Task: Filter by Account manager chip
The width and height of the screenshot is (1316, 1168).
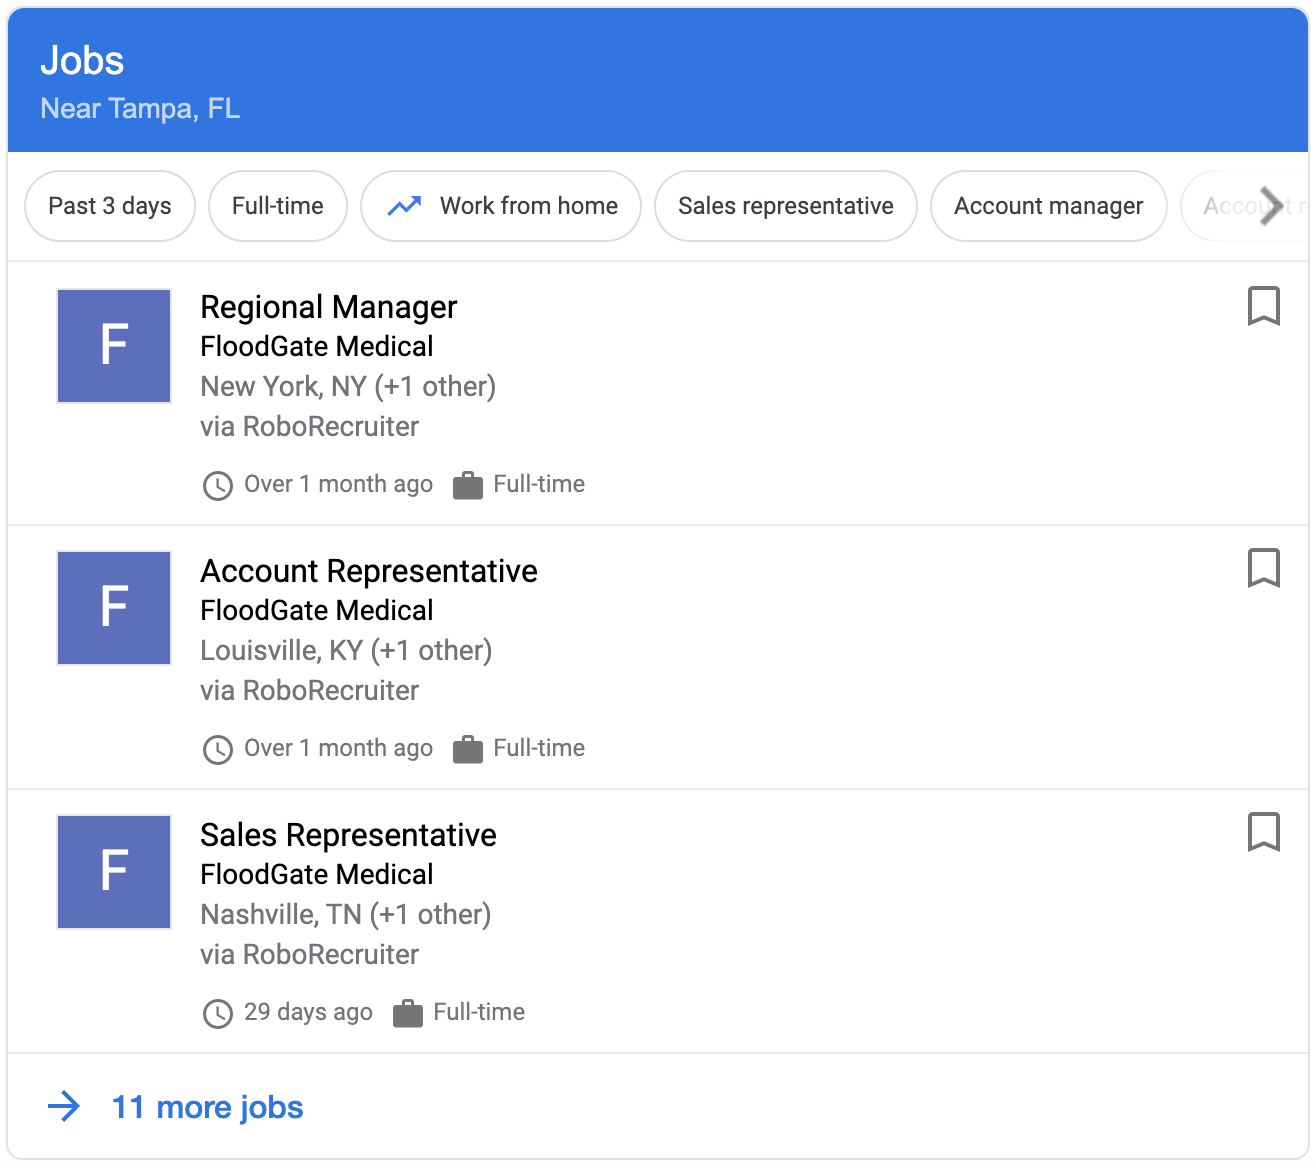Action: [1049, 206]
